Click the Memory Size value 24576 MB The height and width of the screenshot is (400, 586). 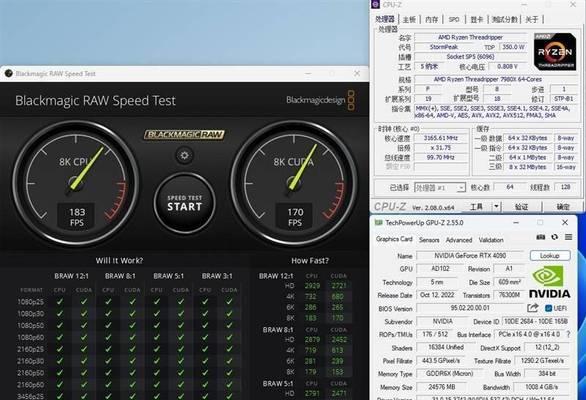coord(441,387)
